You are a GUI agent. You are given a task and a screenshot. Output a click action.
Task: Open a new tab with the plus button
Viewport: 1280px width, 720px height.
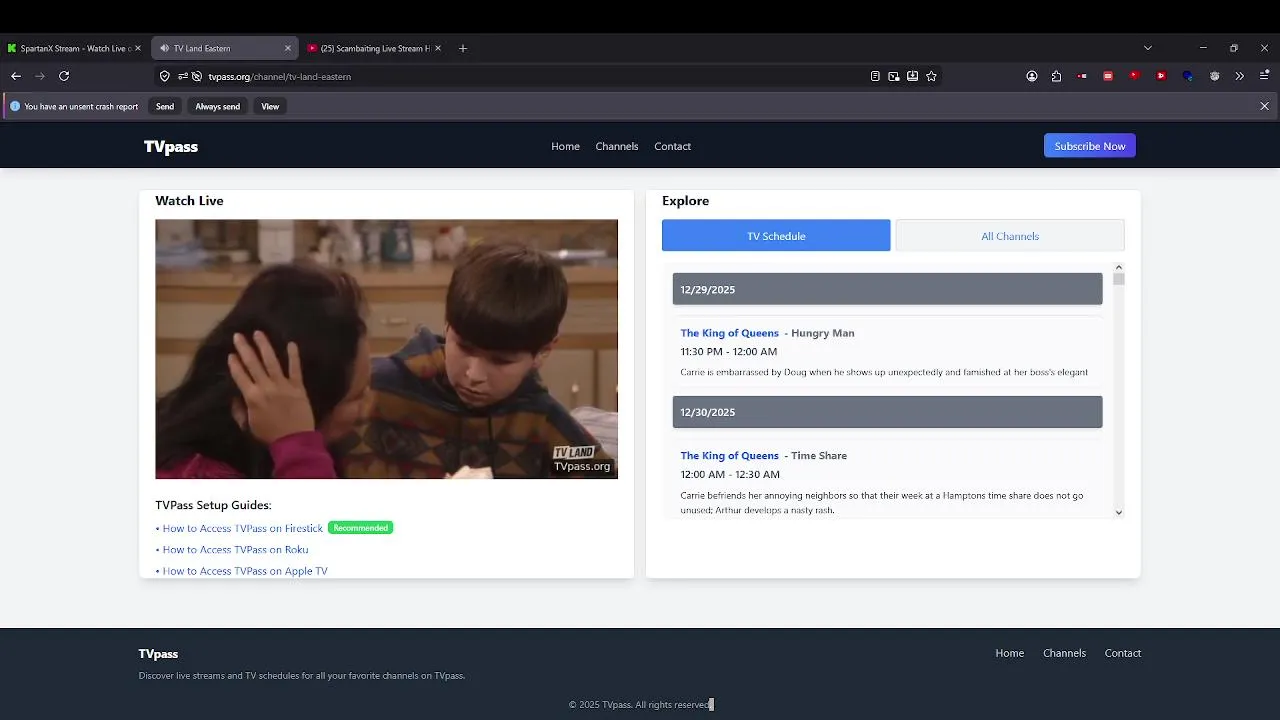point(462,48)
